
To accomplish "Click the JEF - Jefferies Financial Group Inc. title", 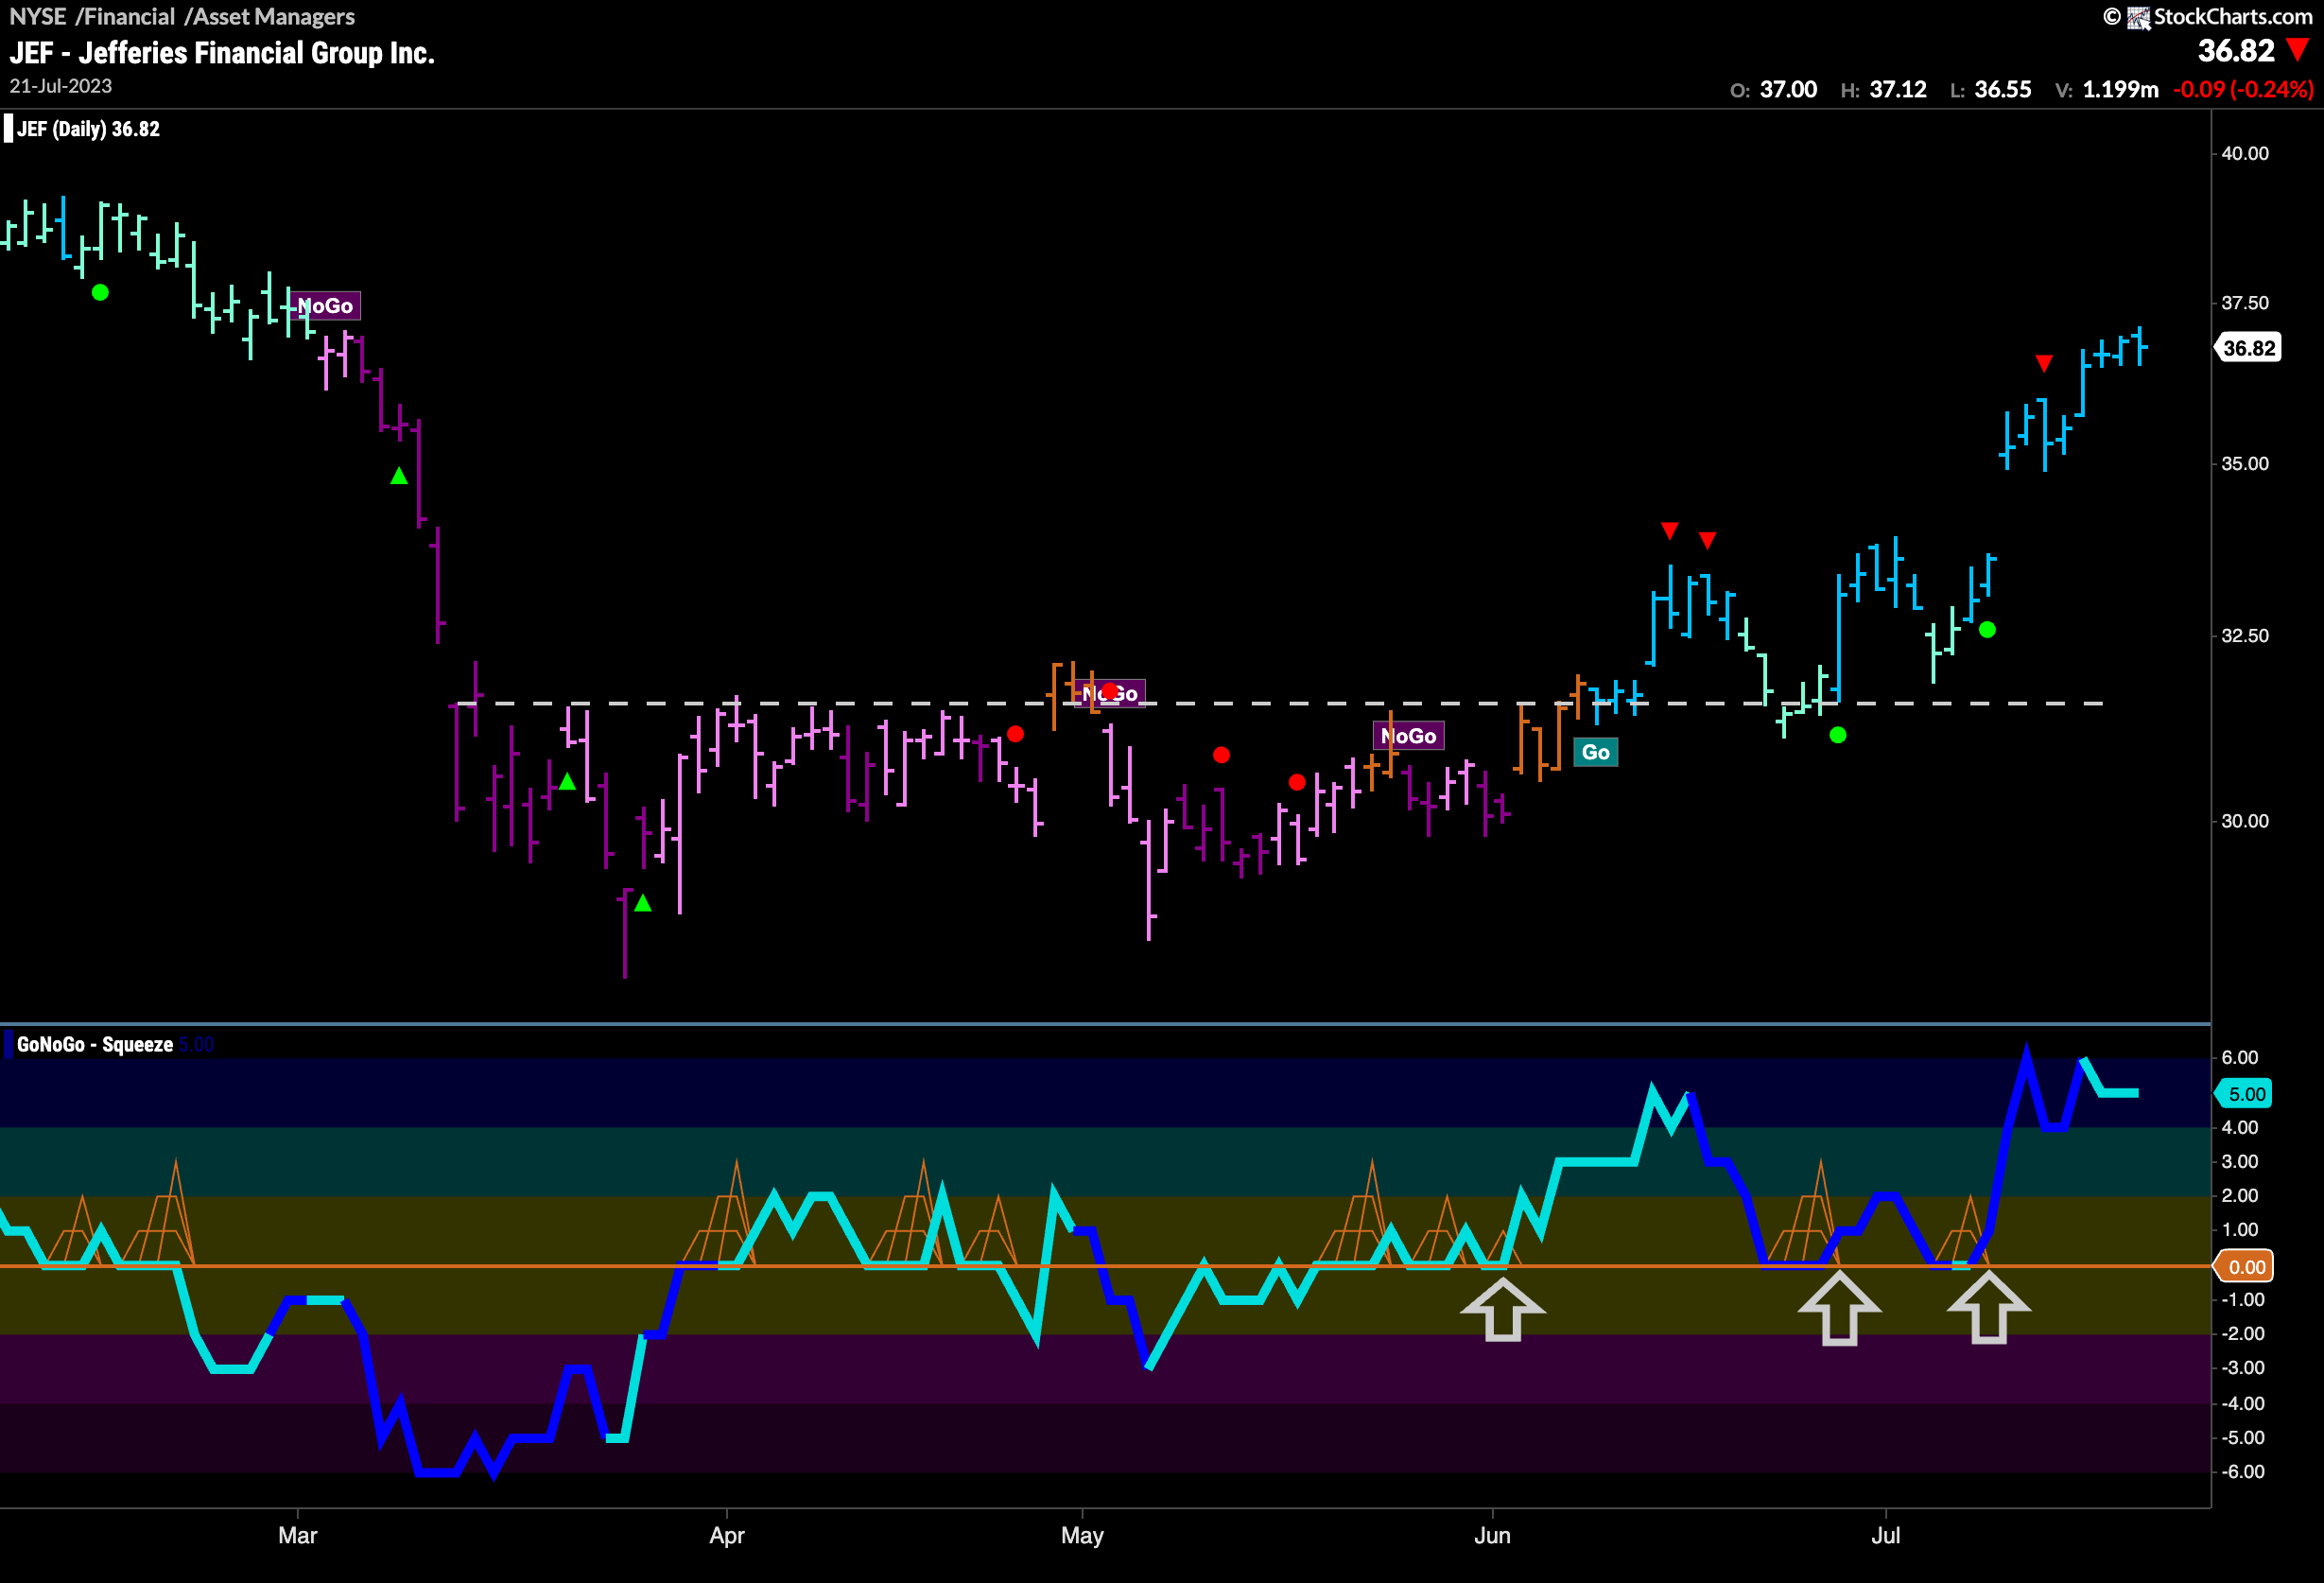I will click(x=222, y=53).
